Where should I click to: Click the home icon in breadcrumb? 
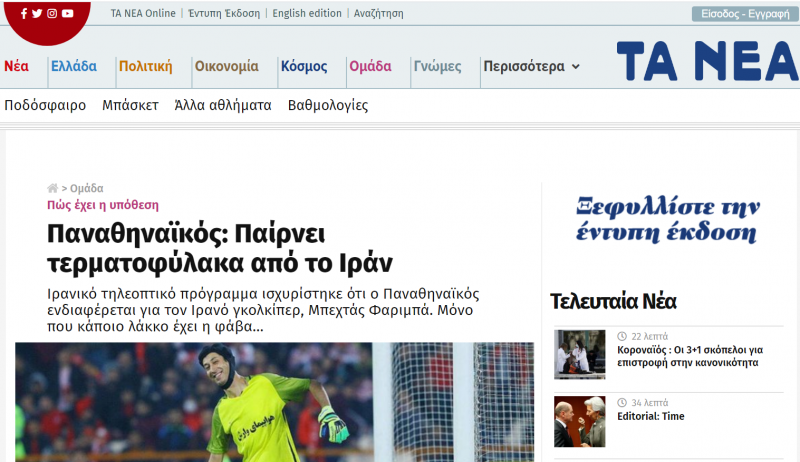point(52,188)
